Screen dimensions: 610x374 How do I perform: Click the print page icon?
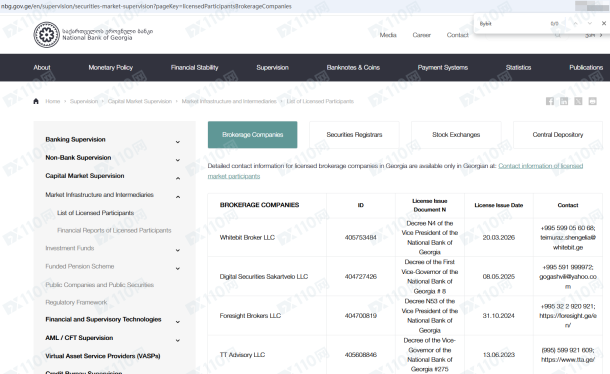point(592,101)
